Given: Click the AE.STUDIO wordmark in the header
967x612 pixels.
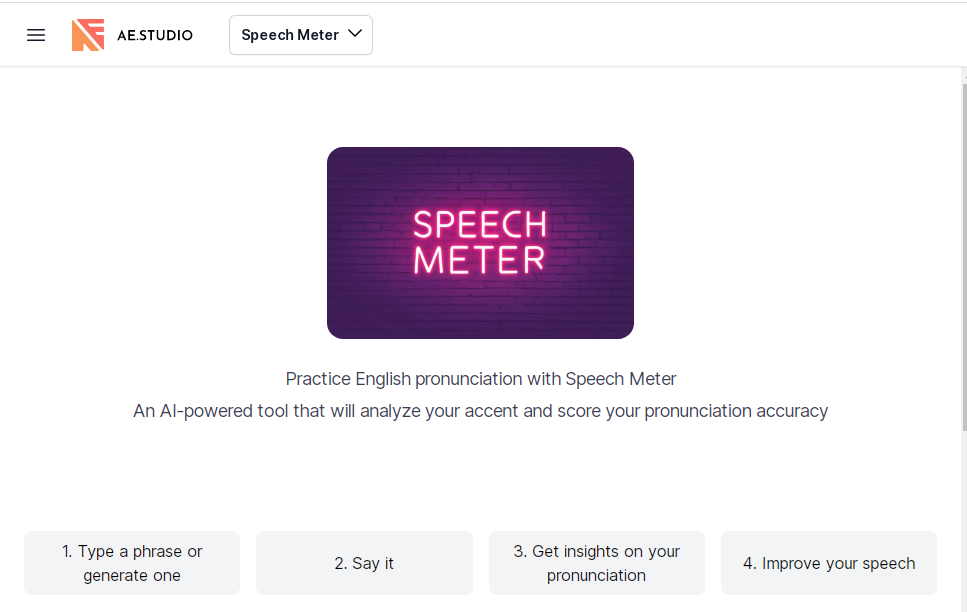Looking at the screenshot, I should tap(156, 34).
